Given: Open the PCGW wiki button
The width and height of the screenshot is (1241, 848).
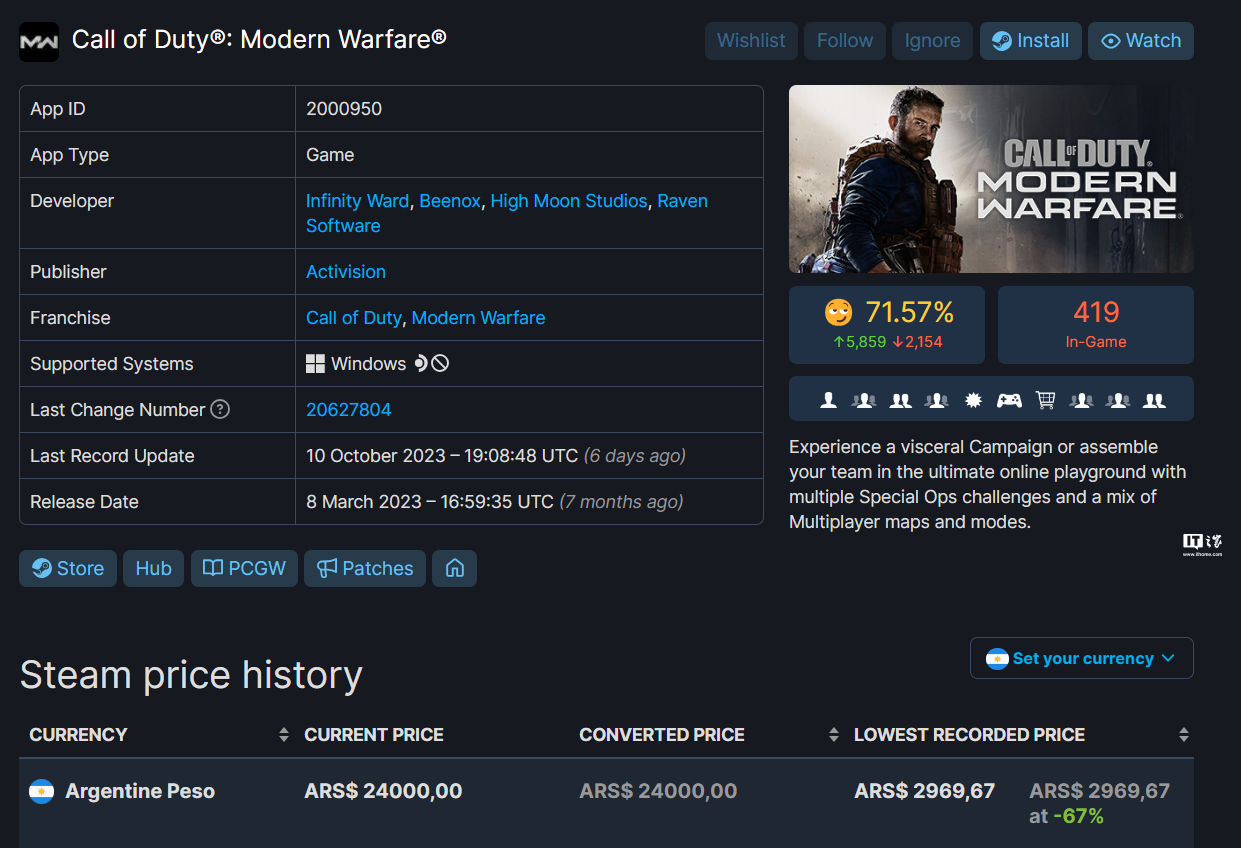Looking at the screenshot, I should pyautogui.click(x=244, y=568).
